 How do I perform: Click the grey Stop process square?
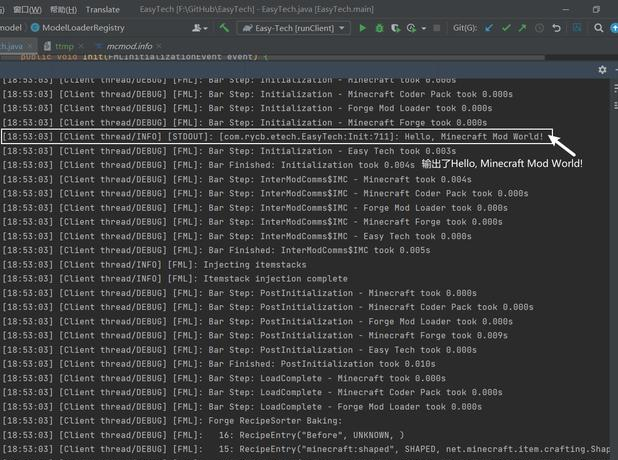[436, 28]
